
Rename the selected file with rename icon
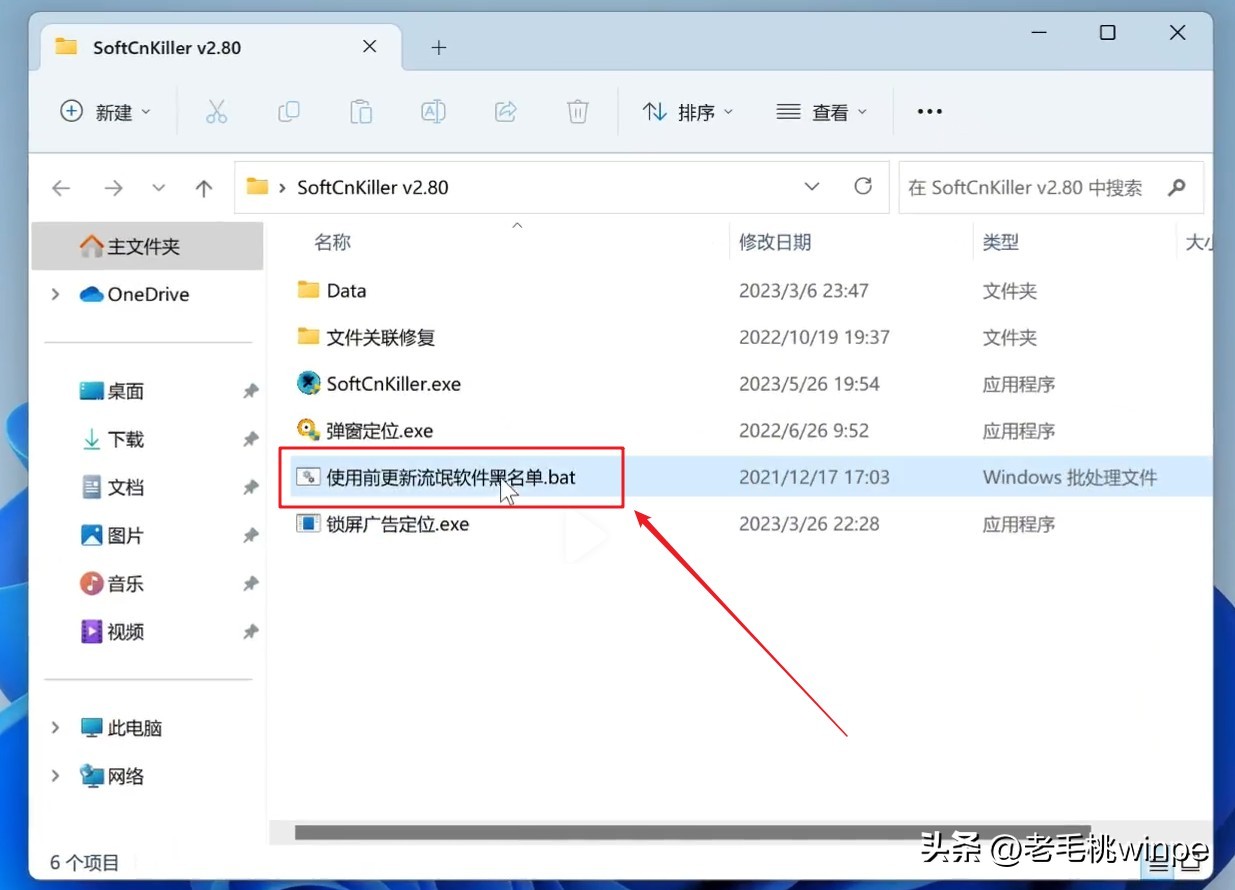click(433, 111)
